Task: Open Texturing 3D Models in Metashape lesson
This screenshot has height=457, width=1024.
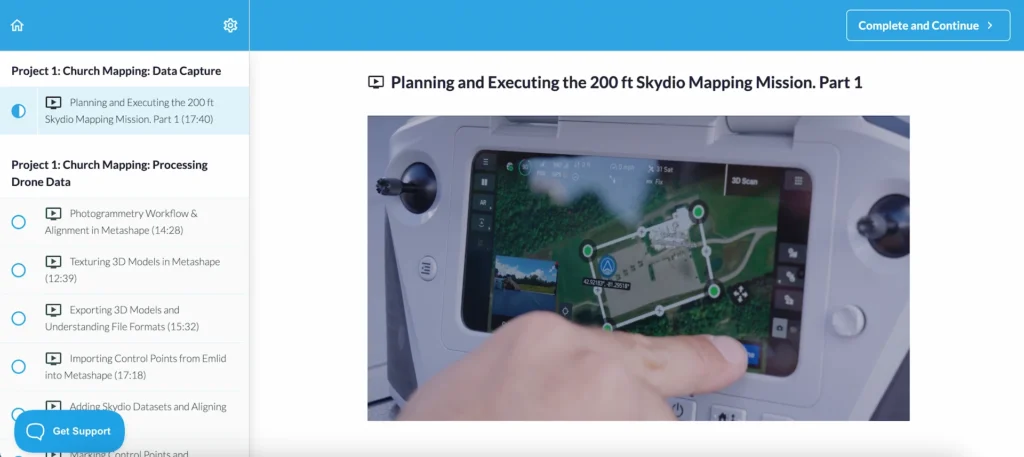Action: 124,270
